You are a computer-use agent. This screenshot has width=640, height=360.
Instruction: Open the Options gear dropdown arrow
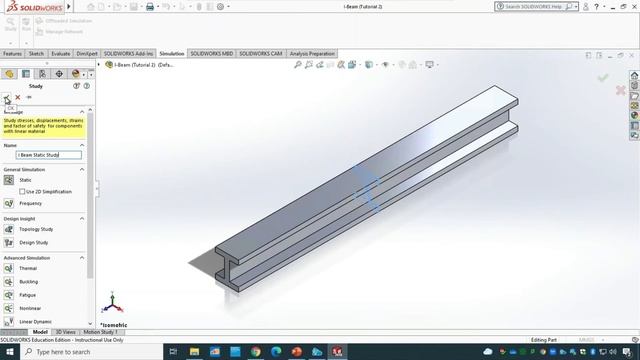(x=228, y=7)
